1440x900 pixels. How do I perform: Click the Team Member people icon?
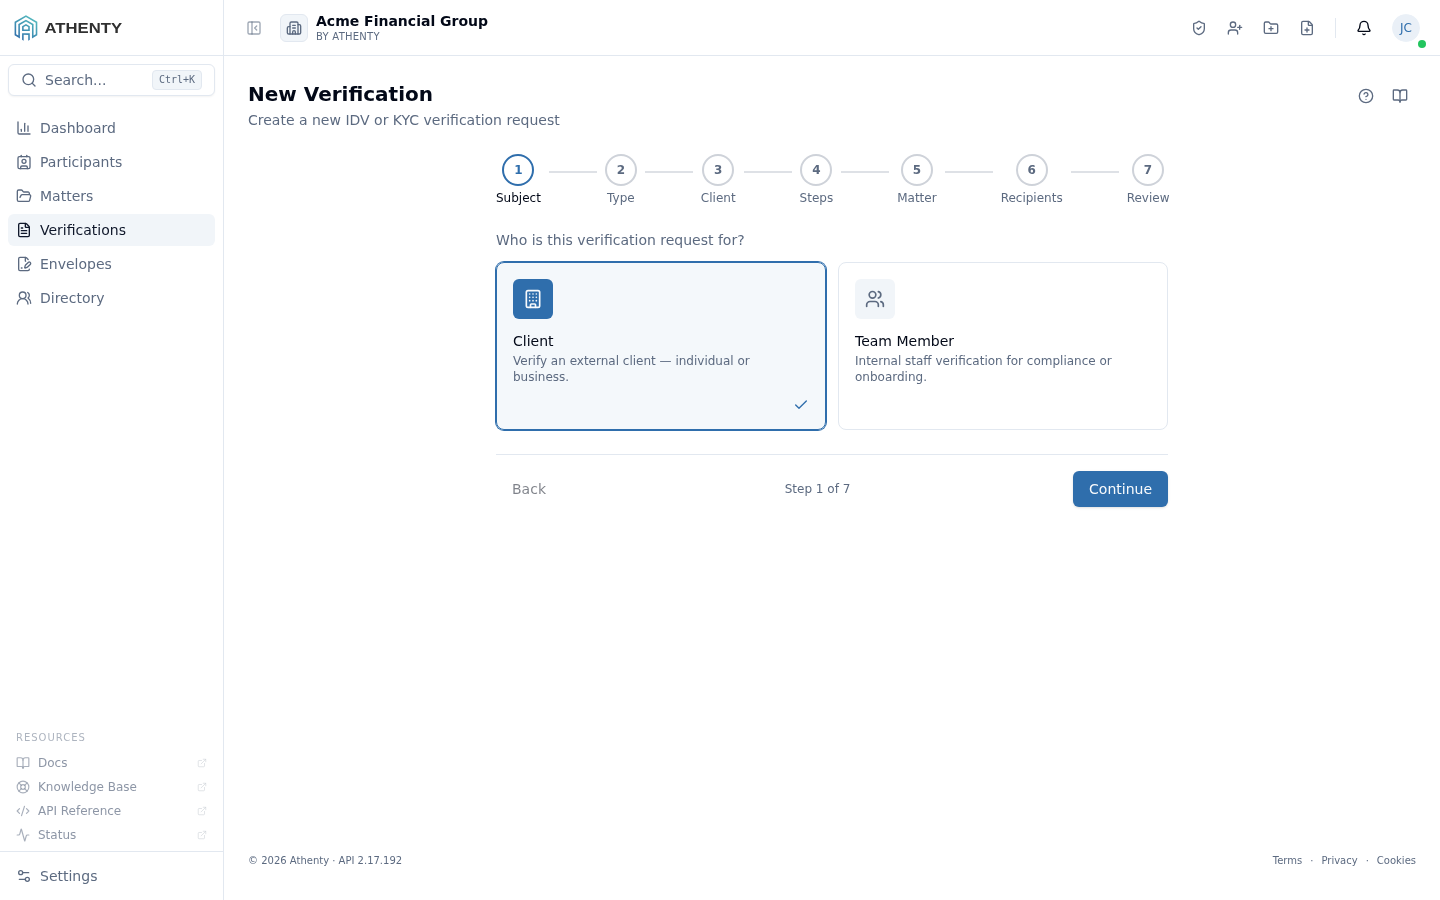click(875, 299)
